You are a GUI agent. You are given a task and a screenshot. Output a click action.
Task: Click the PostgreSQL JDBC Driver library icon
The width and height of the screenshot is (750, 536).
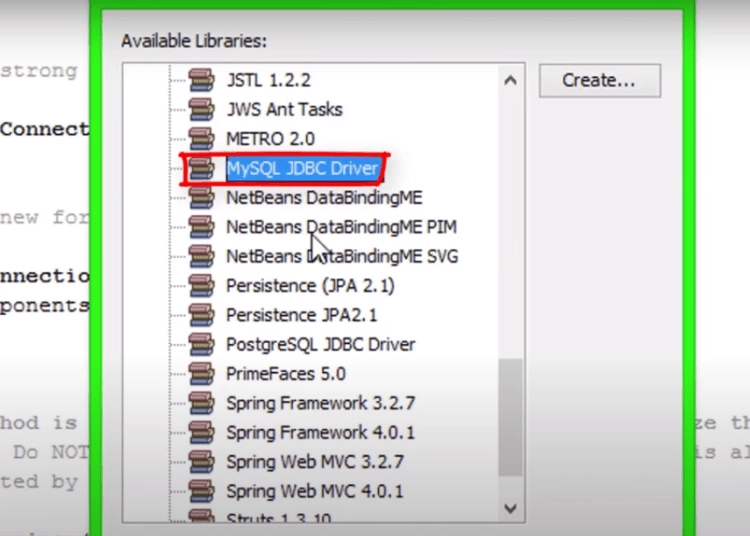201,344
